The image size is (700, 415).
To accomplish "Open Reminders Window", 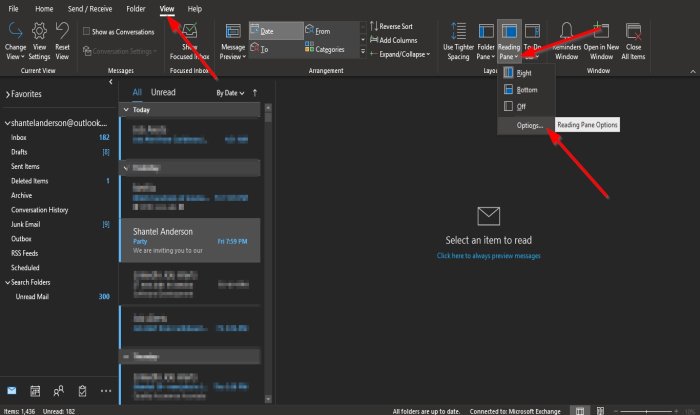I will coord(567,41).
